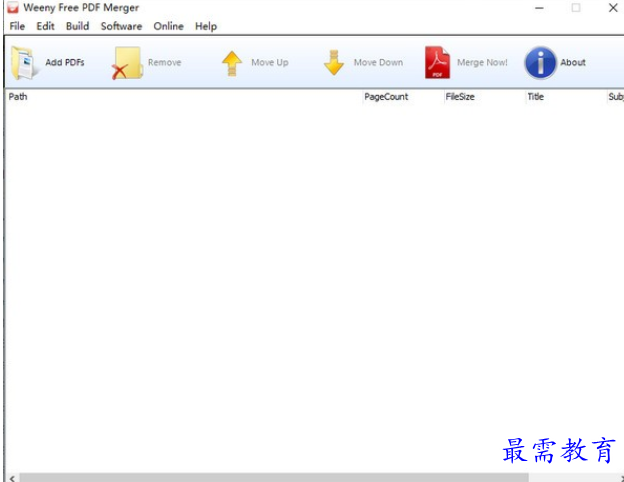Click the Remove folder icon with red X

click(x=127, y=63)
